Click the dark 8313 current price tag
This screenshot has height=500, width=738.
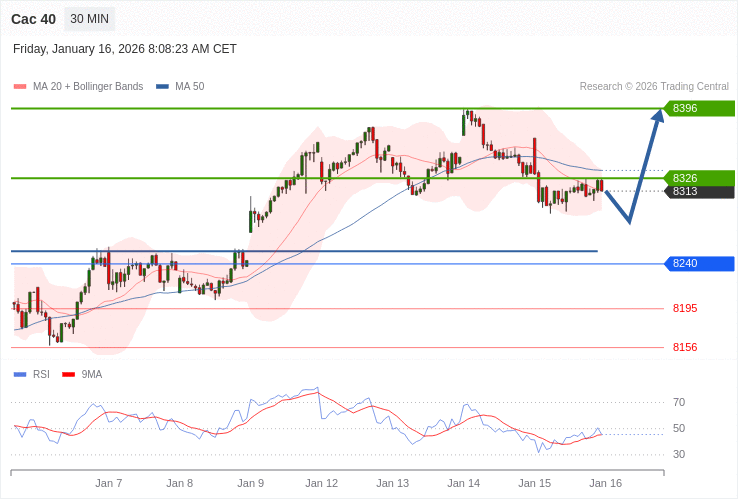coord(699,191)
